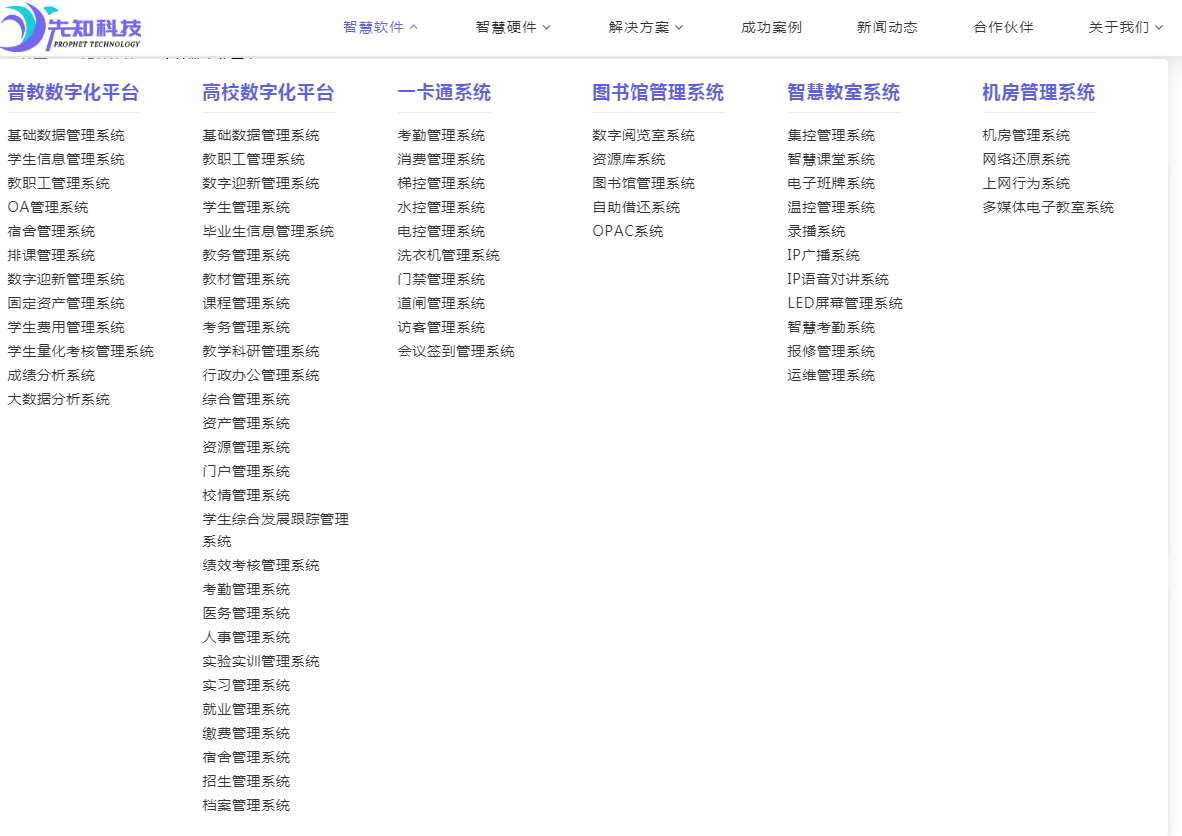Open 教务管理系统 link

coord(247,256)
